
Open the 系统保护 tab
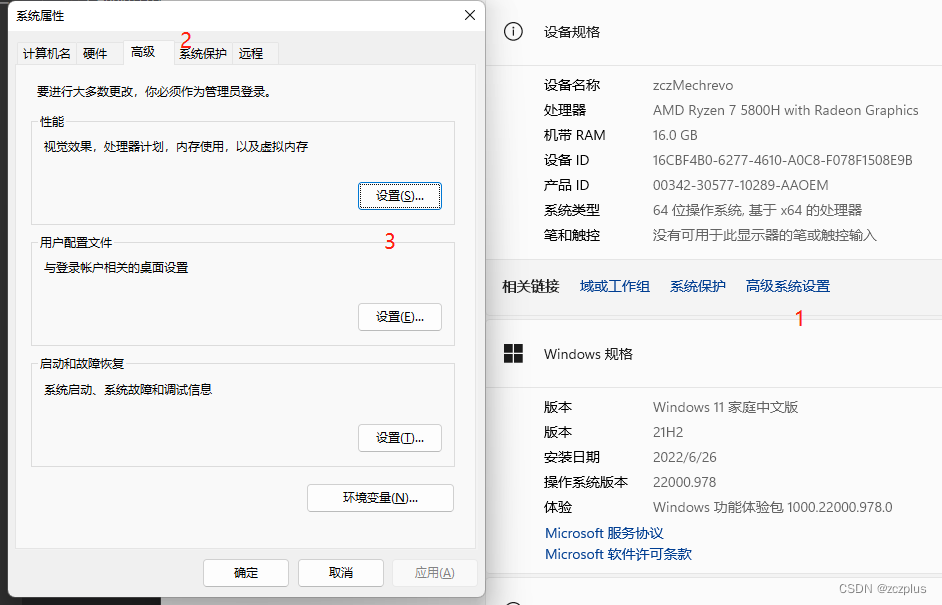pyautogui.click(x=202, y=53)
